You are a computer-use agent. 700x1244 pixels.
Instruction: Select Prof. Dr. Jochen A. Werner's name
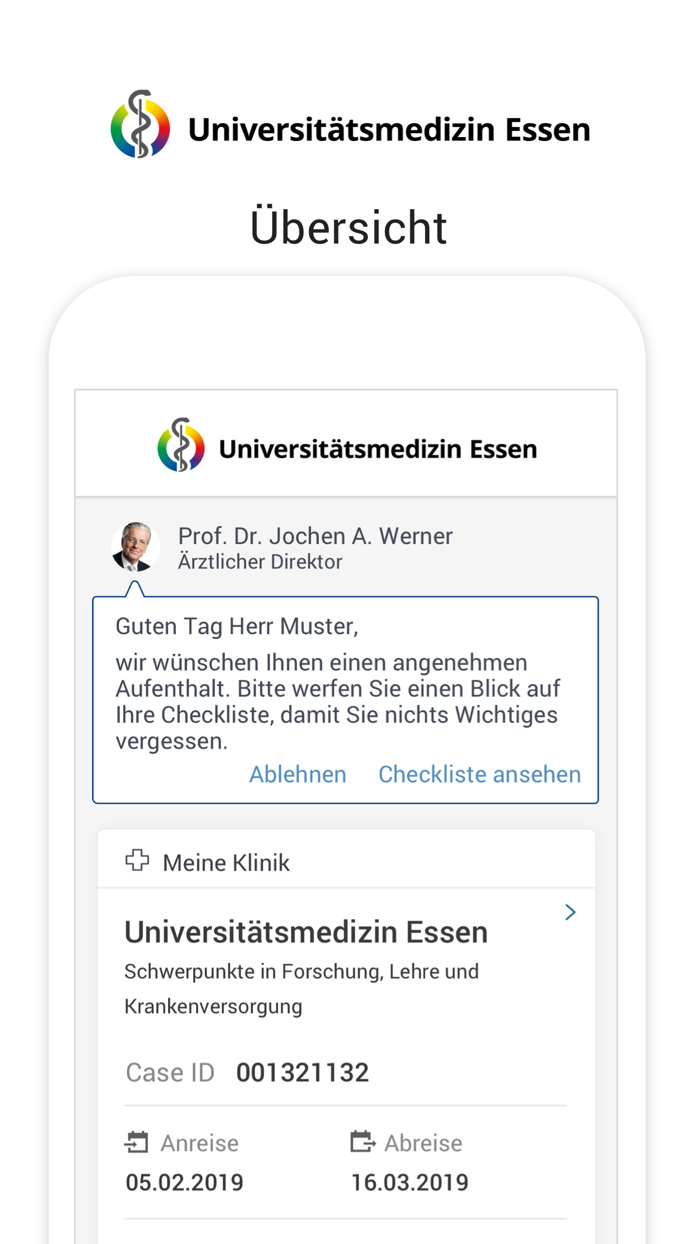316,536
